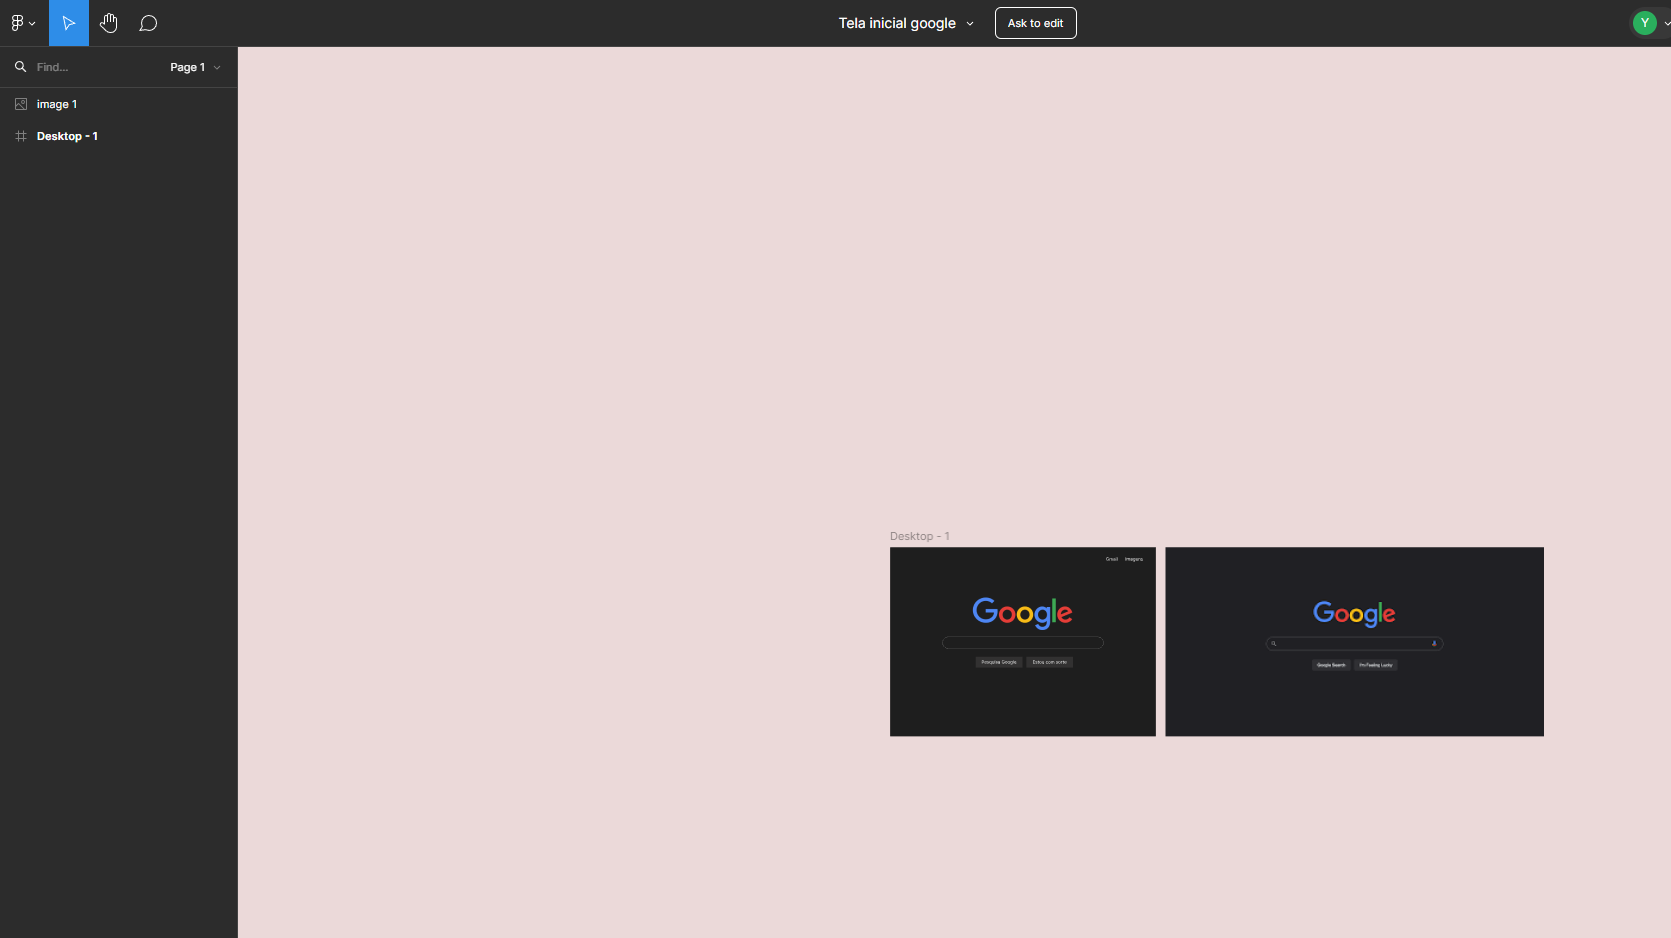Click the Gmail link in the left frame
1671x938 pixels.
click(x=1112, y=559)
